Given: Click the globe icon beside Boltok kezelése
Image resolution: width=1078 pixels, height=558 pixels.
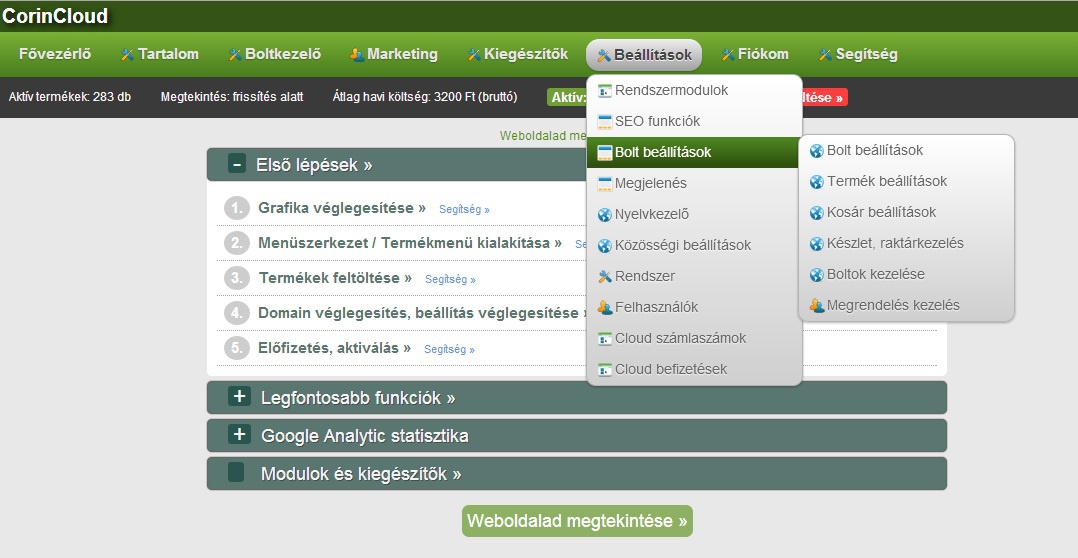Looking at the screenshot, I should pos(817,275).
